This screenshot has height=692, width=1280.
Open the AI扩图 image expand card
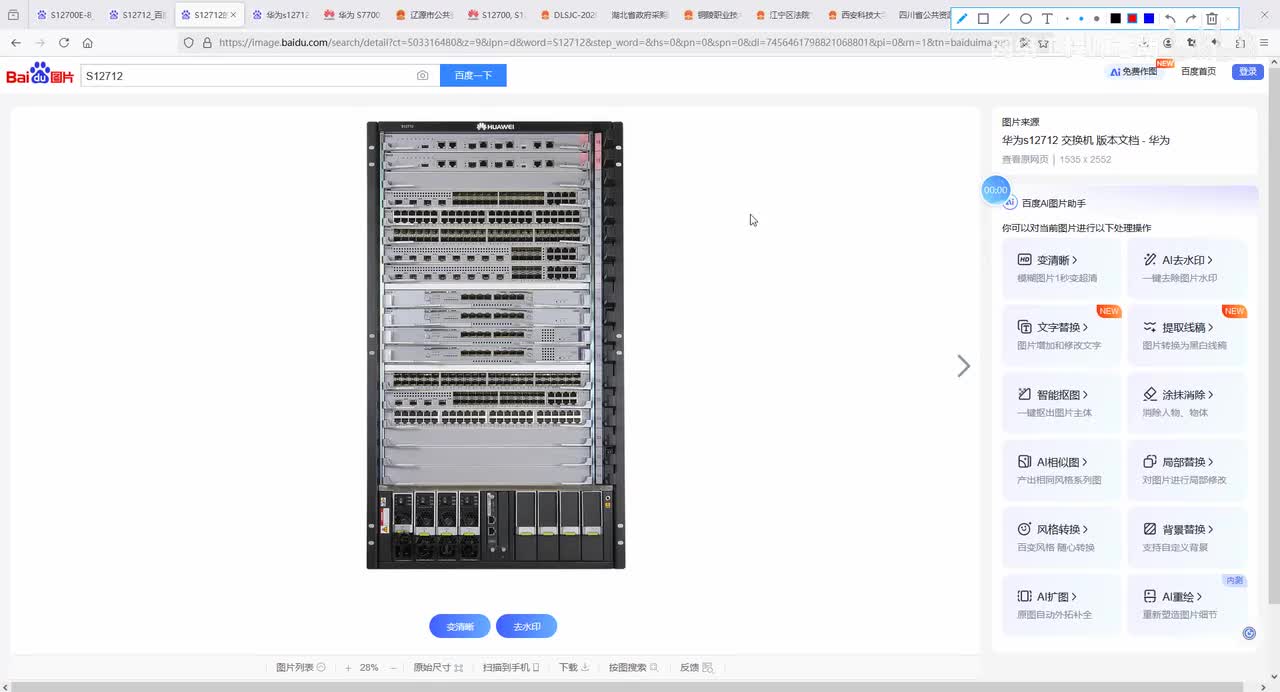[1062, 604]
